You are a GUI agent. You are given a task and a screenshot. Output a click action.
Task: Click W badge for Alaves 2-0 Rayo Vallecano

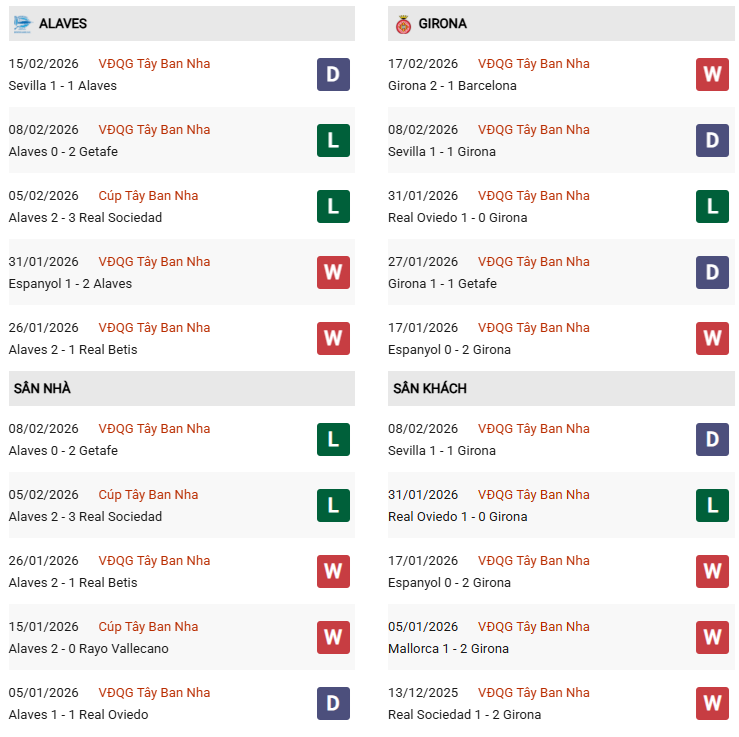coord(333,637)
